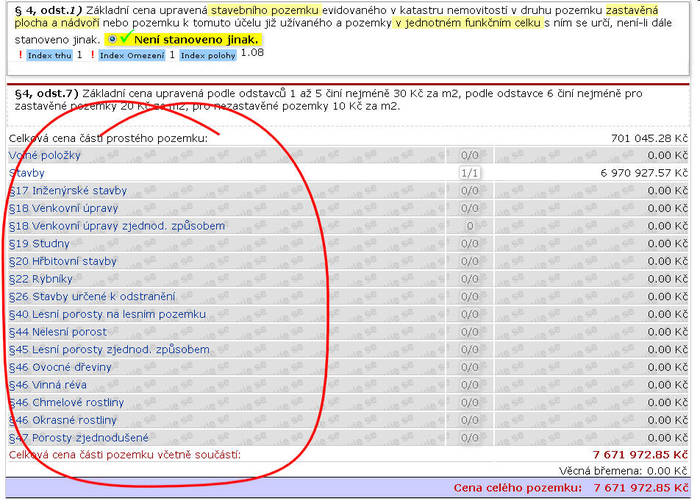Open §19 Studny section
The height and width of the screenshot is (504, 700).
point(39,243)
